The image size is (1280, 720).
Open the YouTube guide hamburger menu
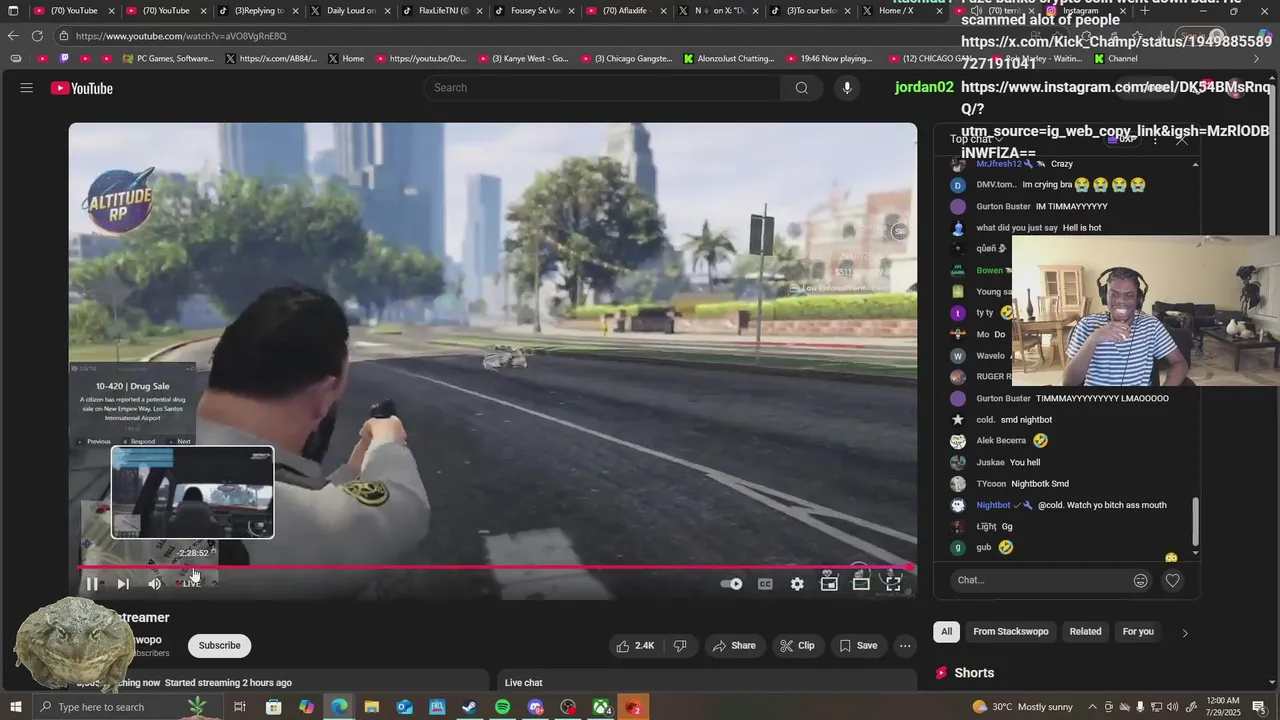[x=26, y=88]
